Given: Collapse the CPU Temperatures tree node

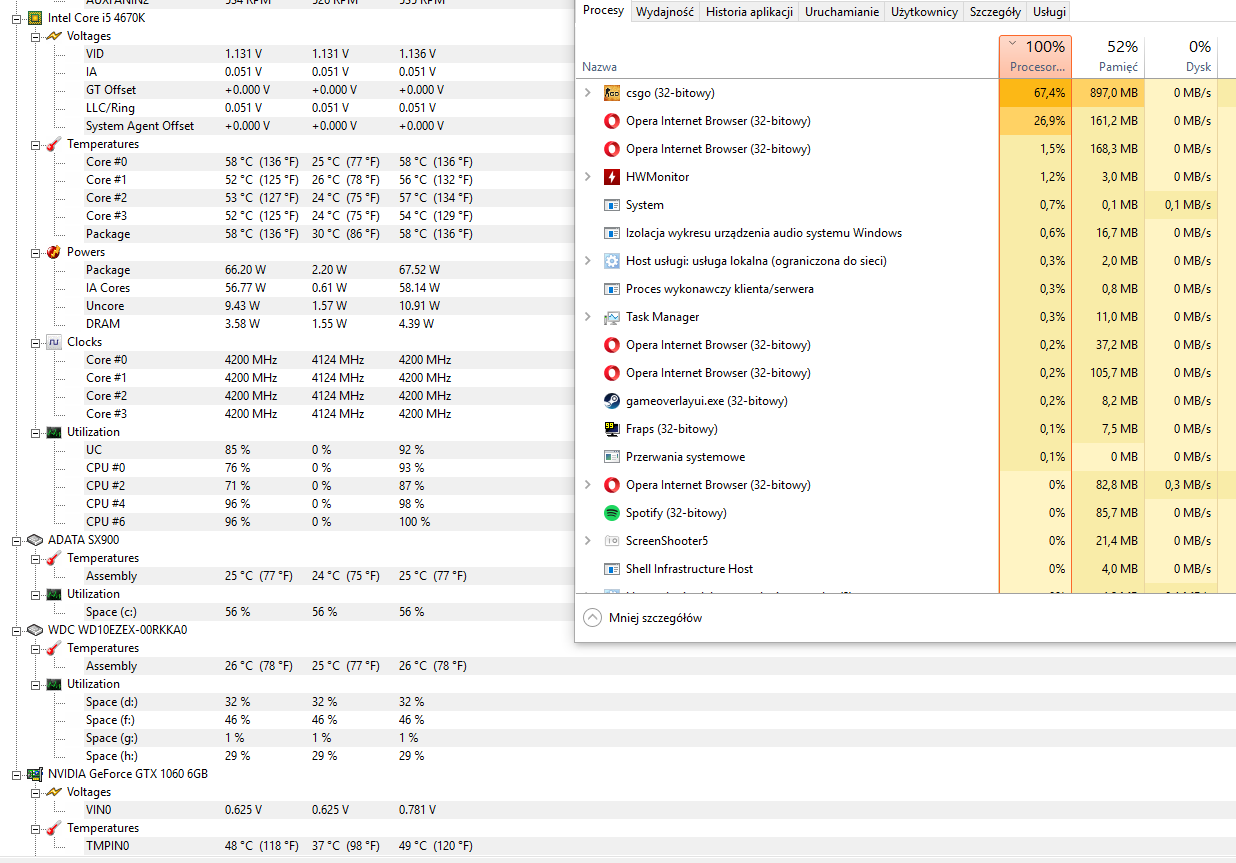Looking at the screenshot, I should (x=35, y=144).
